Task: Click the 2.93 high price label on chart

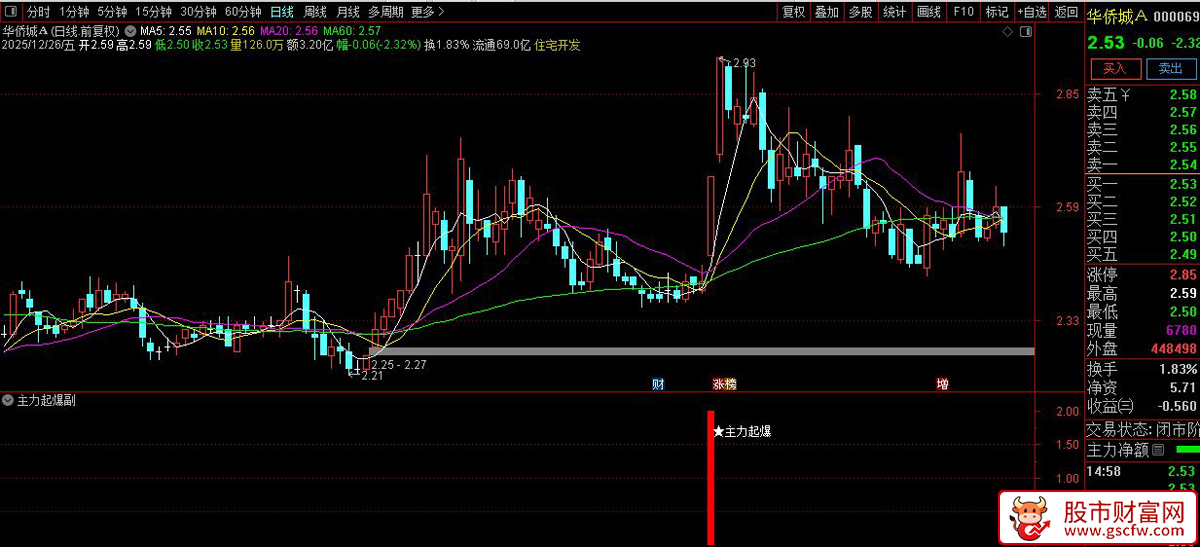Action: pos(743,63)
